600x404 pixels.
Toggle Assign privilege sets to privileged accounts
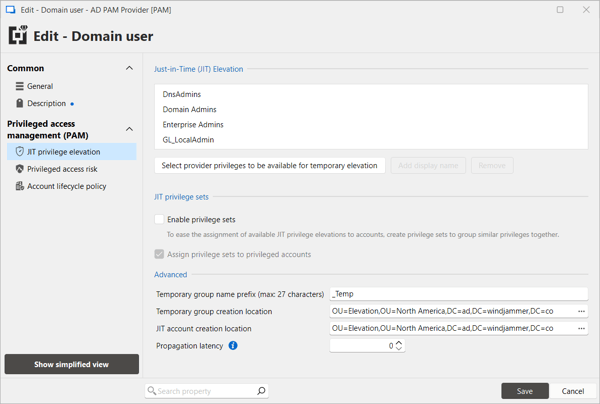159,254
